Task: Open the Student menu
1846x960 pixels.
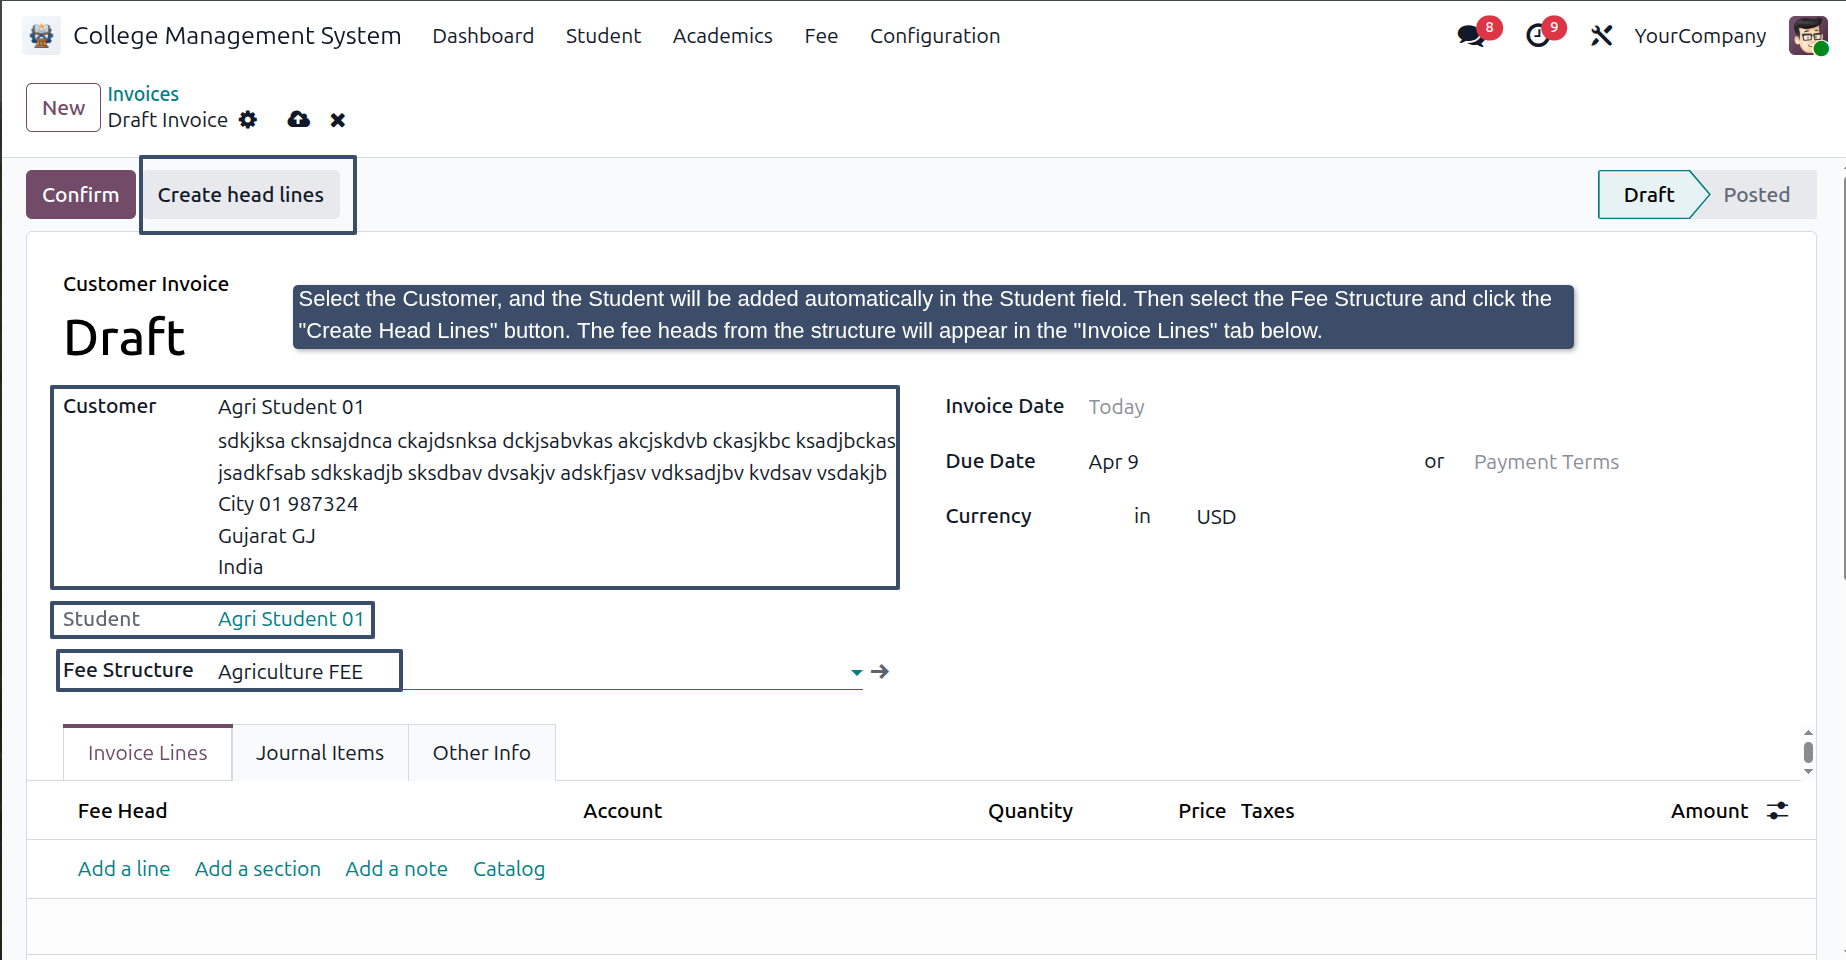Action: 603,36
